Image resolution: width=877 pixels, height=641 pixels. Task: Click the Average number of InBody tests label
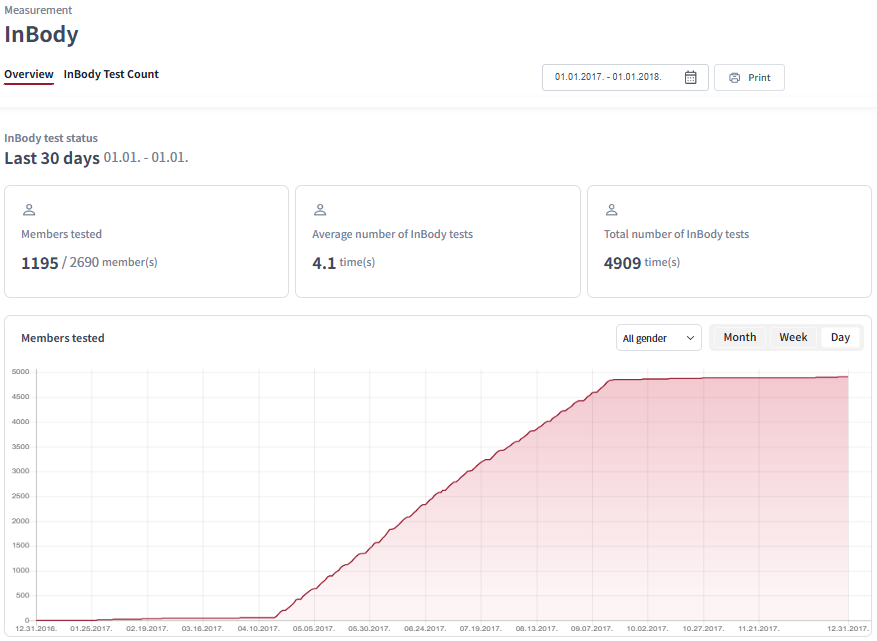coord(393,234)
